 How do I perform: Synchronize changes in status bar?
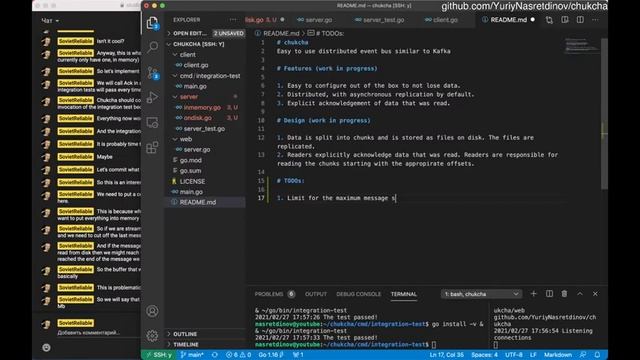tap(215, 355)
